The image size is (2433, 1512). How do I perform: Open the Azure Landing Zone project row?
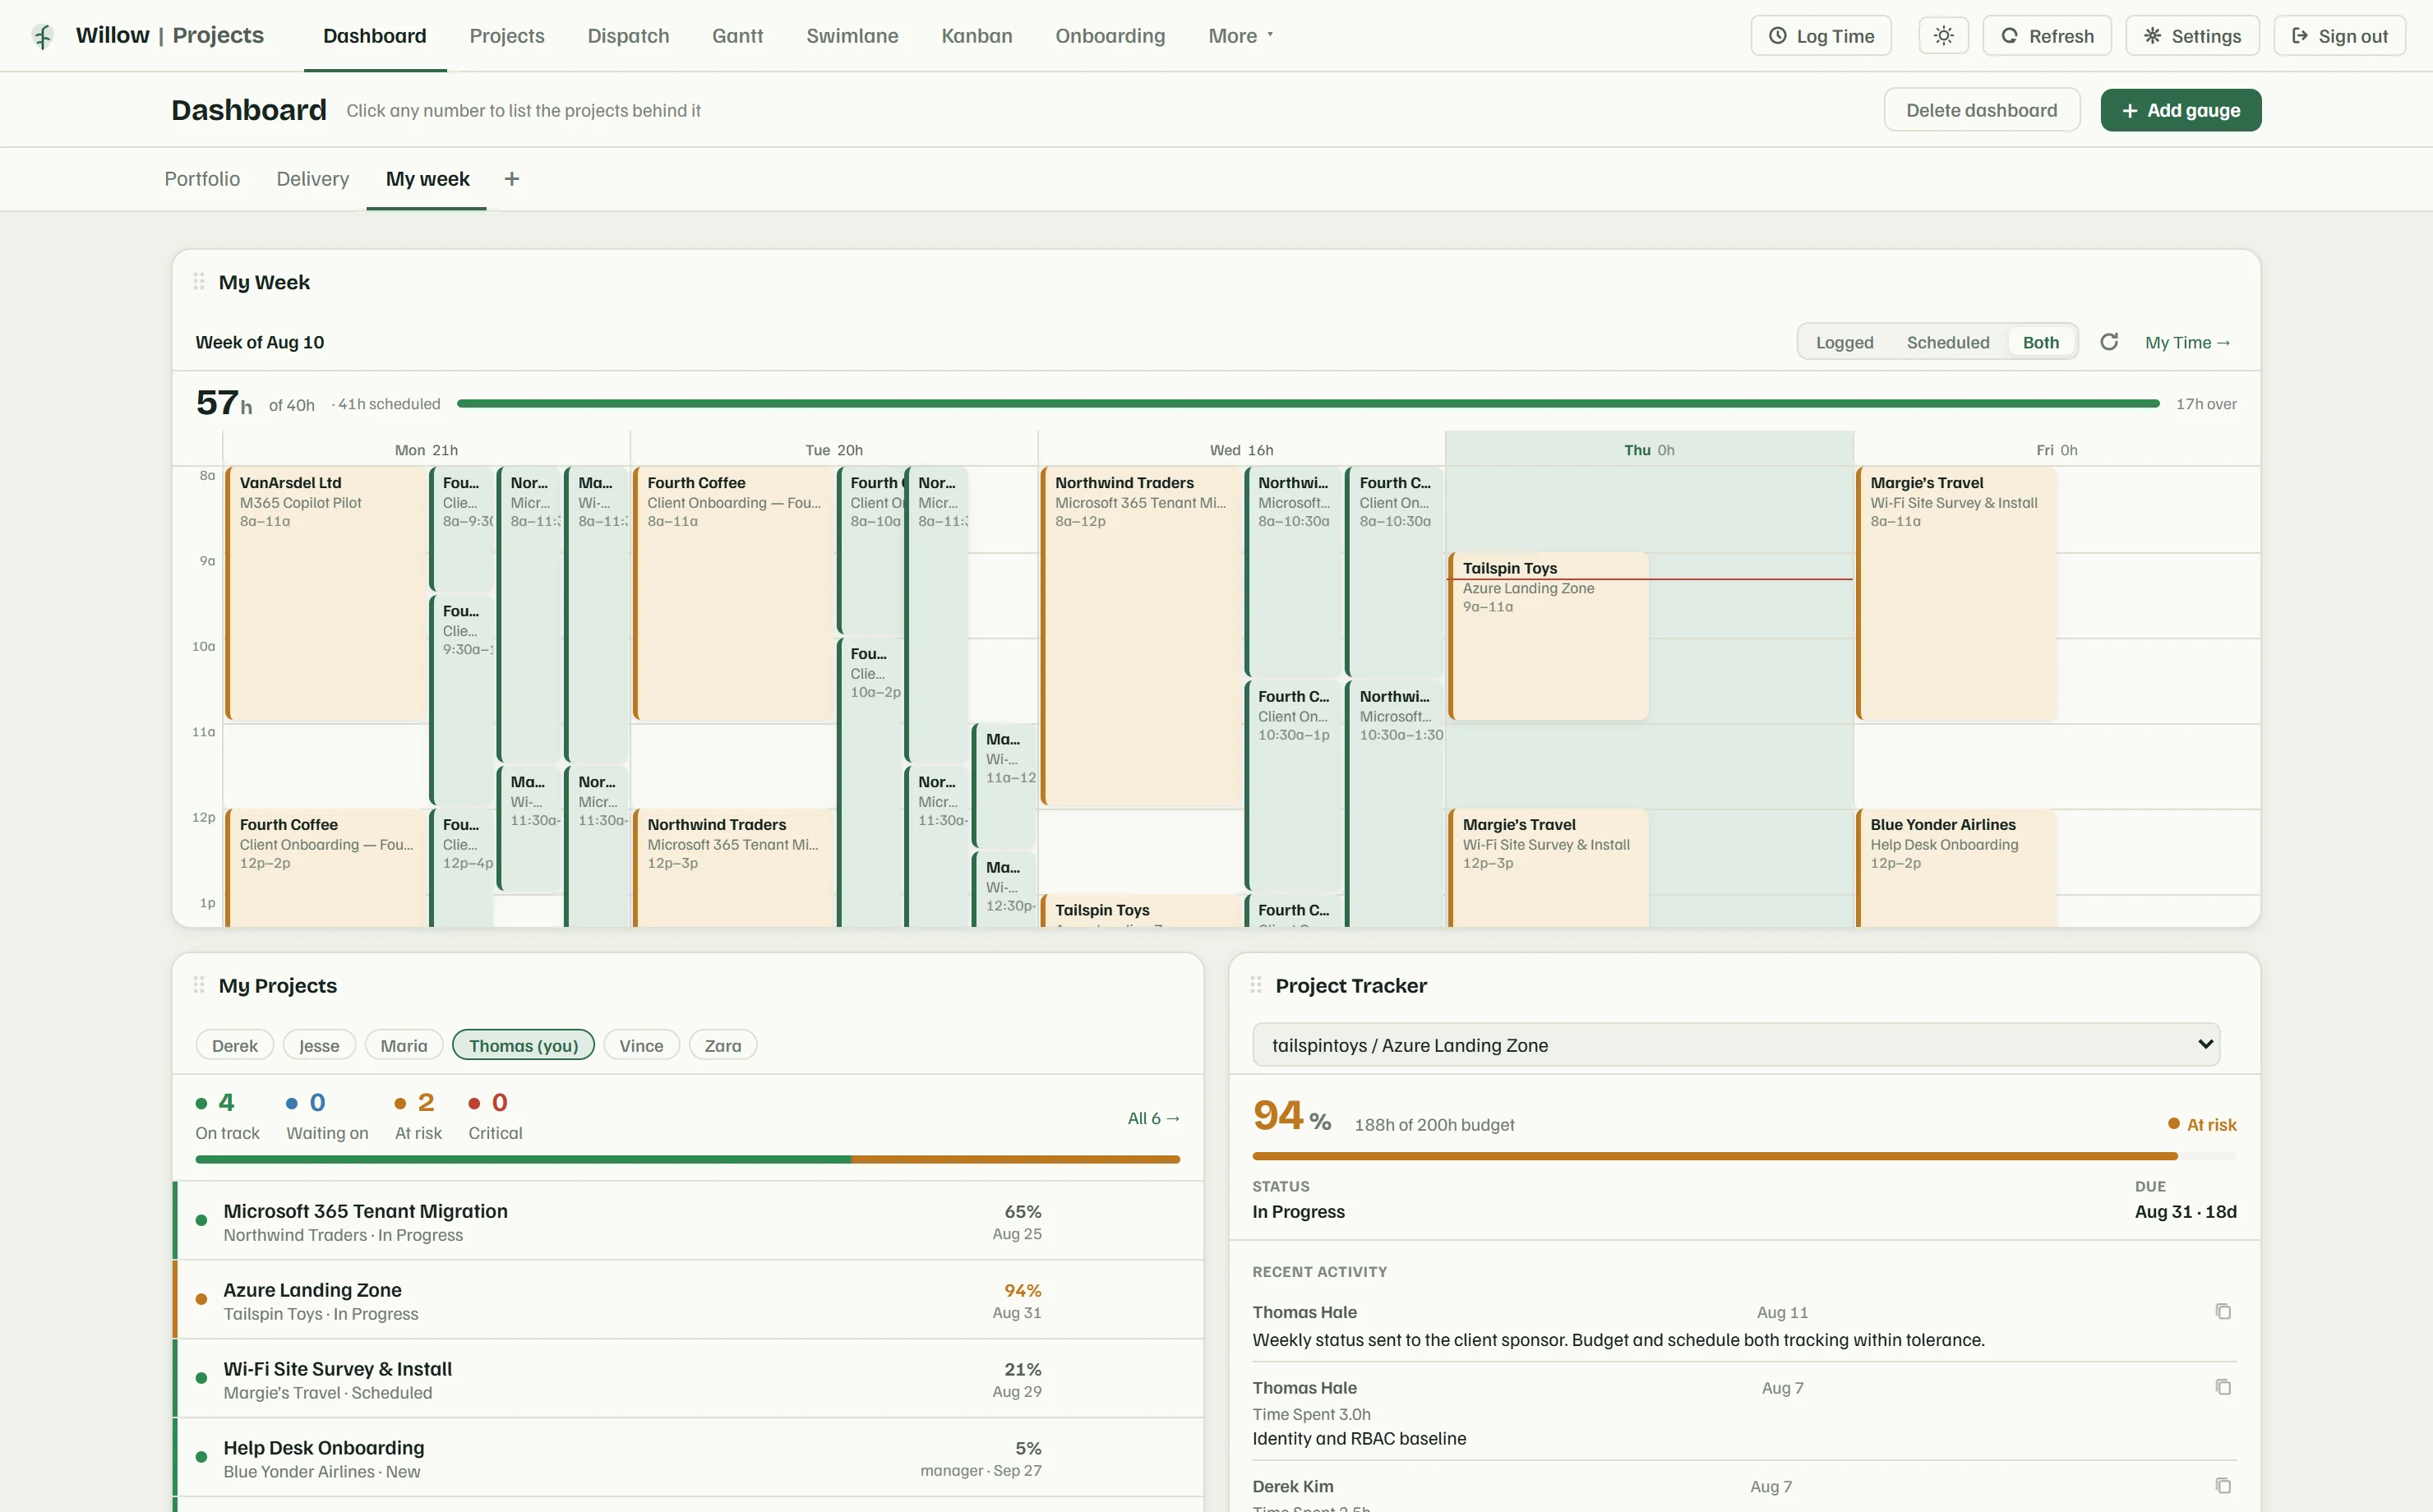coord(688,1300)
